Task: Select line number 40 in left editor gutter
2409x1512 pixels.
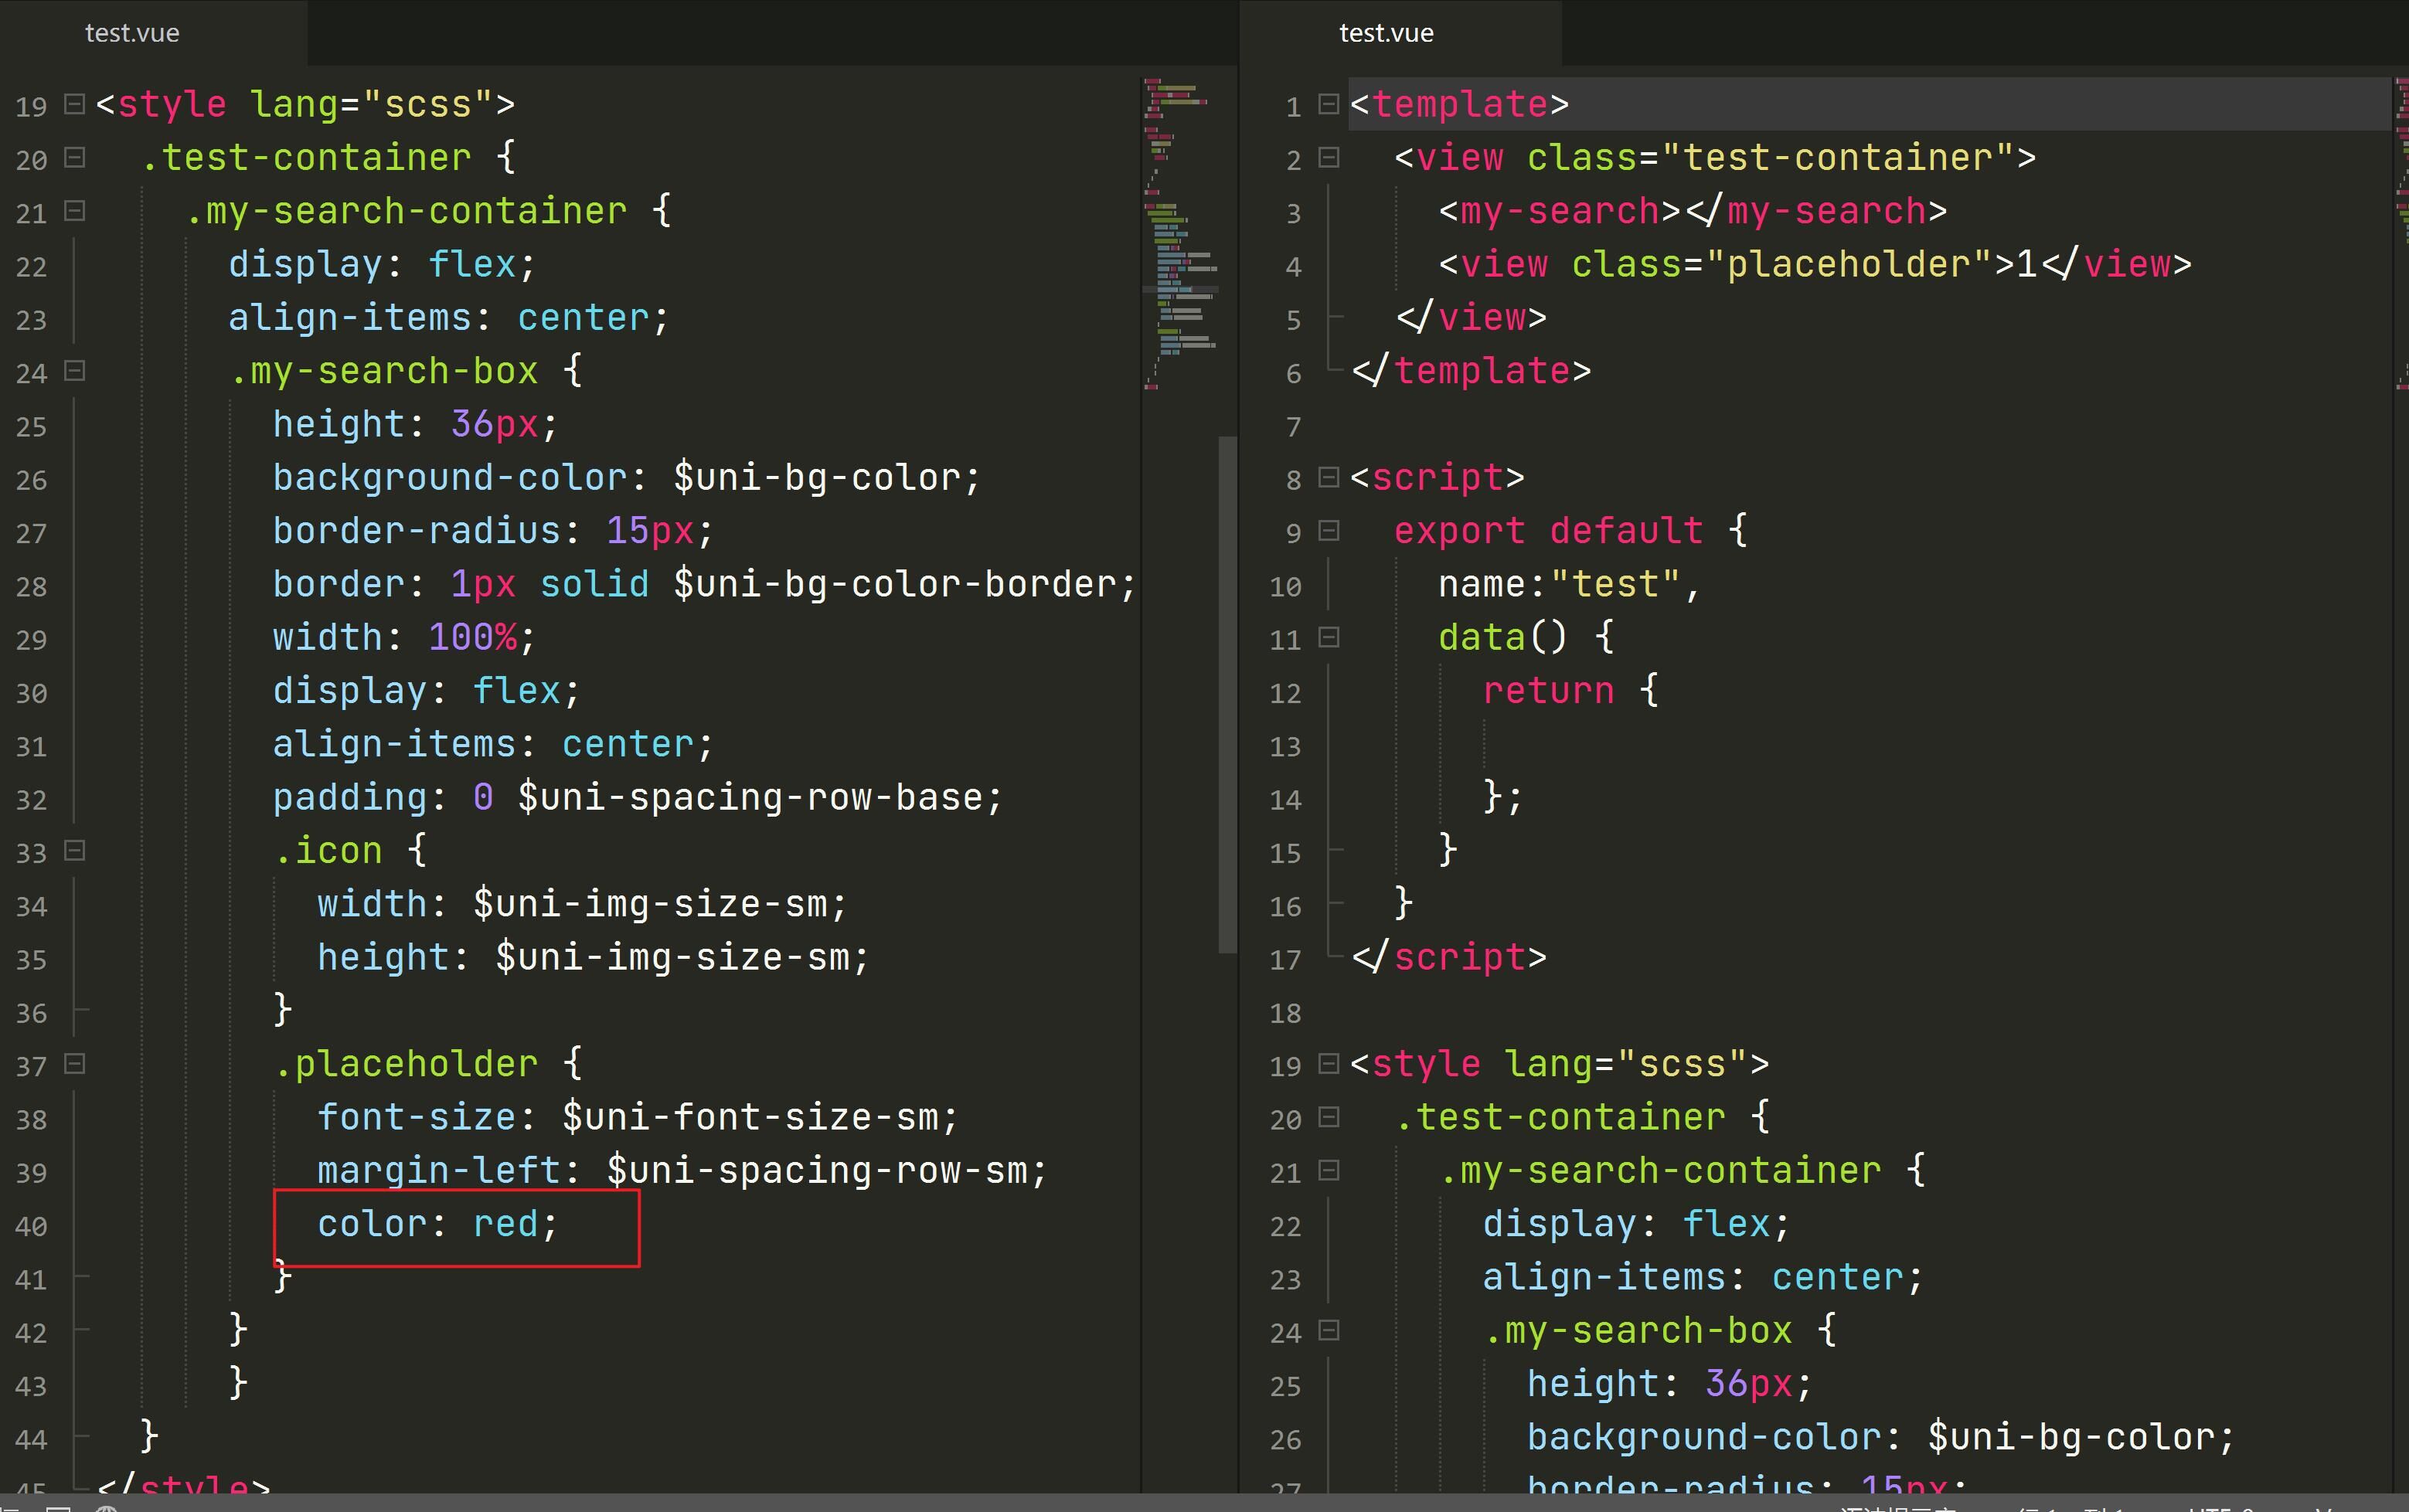Action: tap(31, 1226)
